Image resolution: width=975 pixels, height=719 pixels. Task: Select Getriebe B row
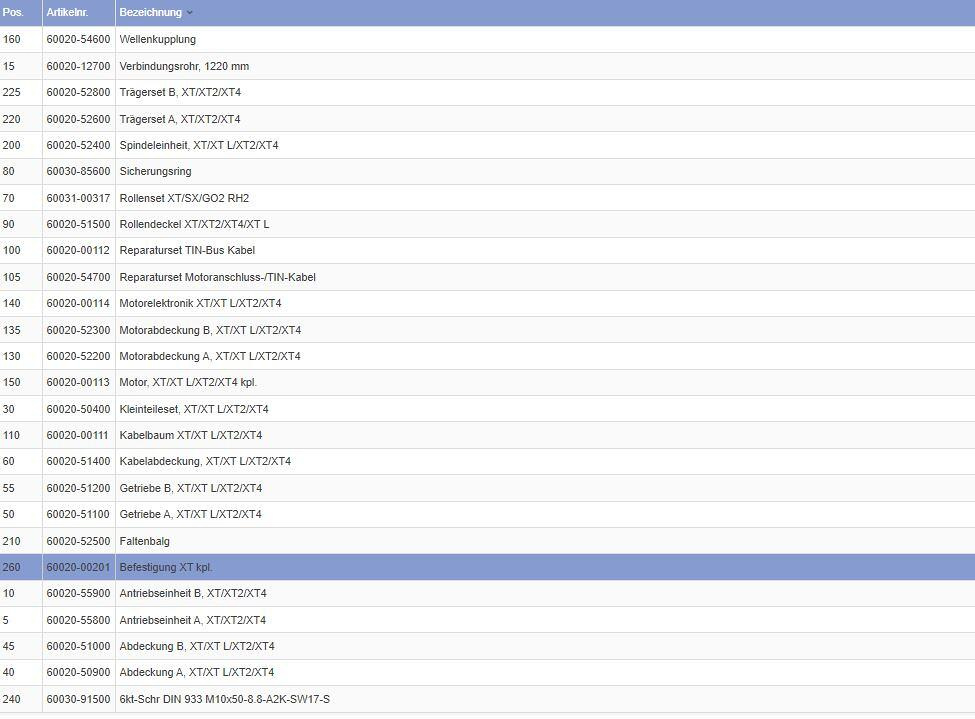click(190, 488)
